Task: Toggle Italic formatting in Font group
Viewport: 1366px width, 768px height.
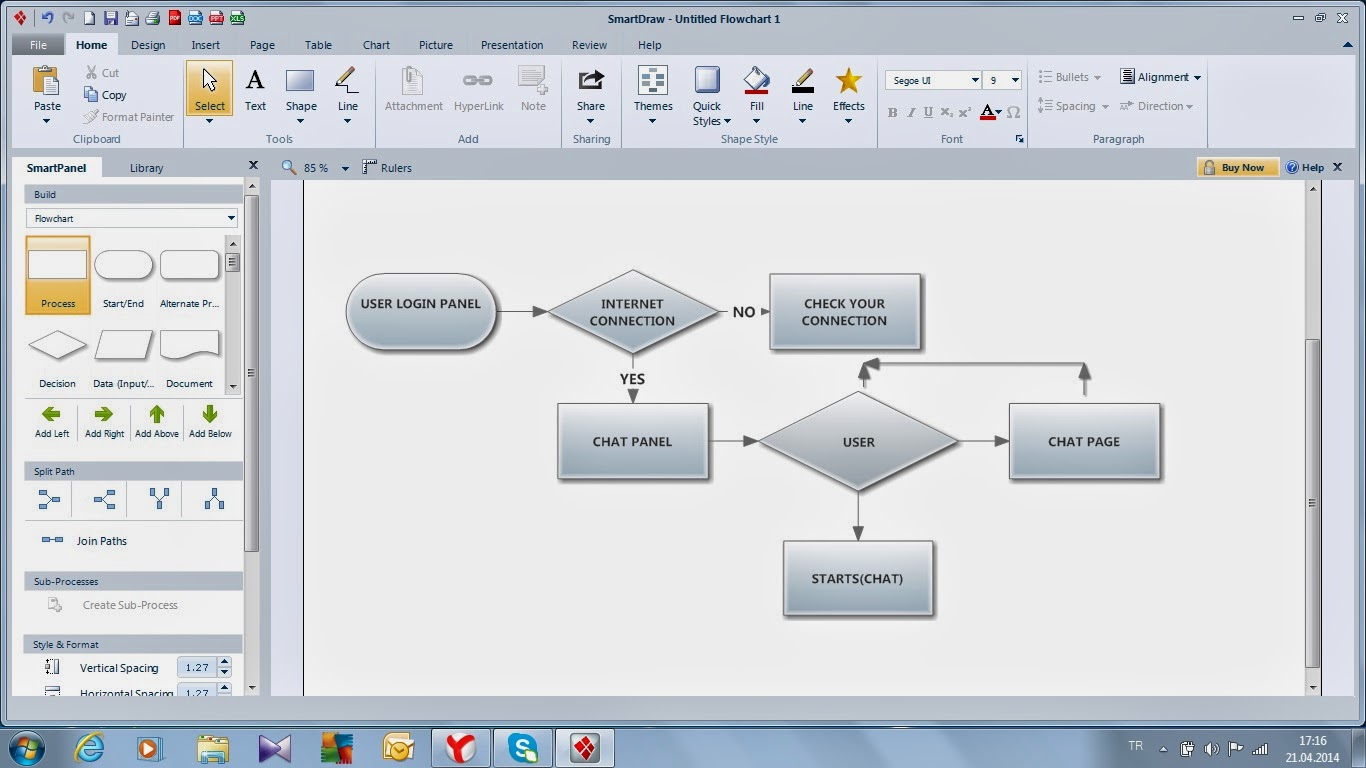Action: pyautogui.click(x=911, y=113)
